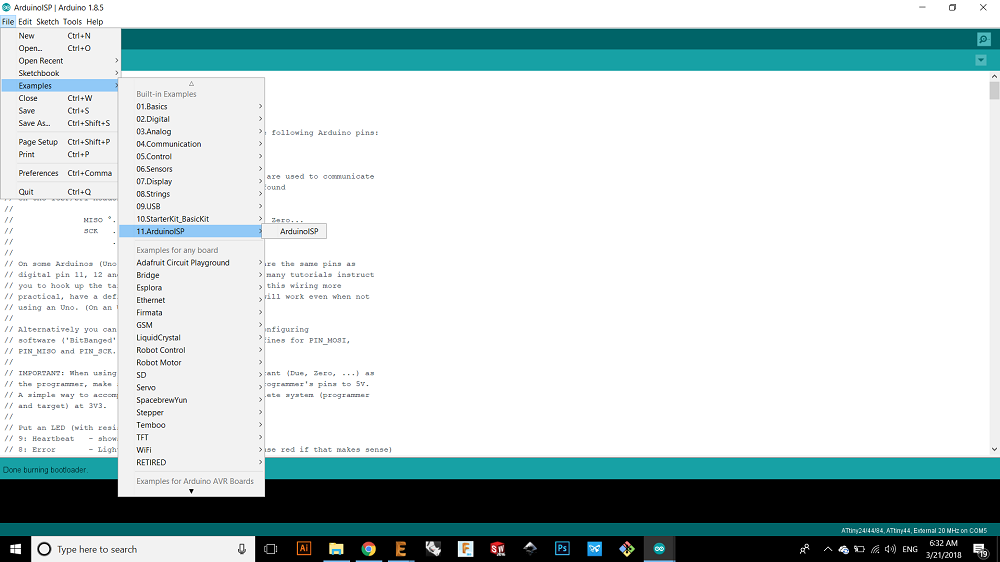Click the editor scrollbar down arrow
This screenshot has width=1000, height=562.
coord(994,450)
